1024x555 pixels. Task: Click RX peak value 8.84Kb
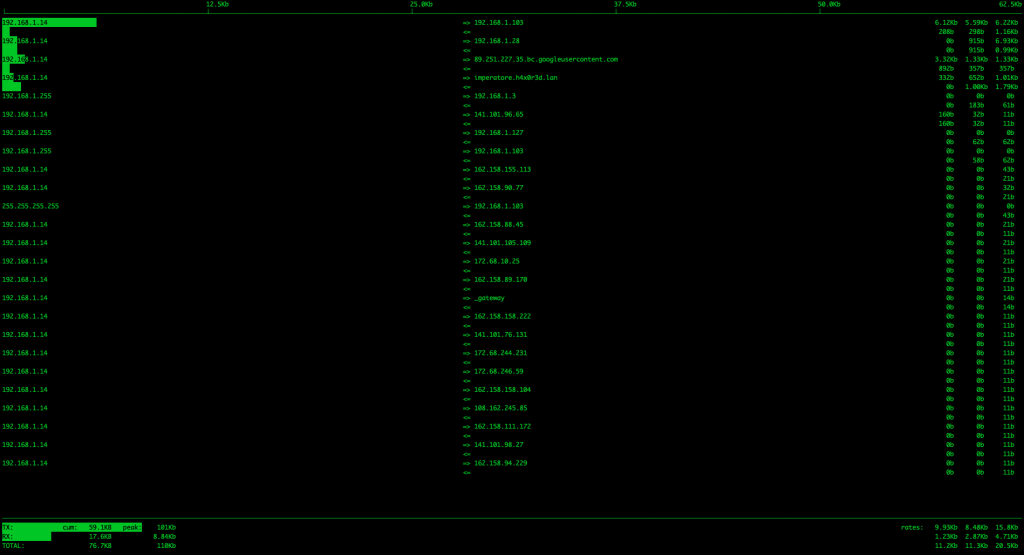(x=165, y=537)
